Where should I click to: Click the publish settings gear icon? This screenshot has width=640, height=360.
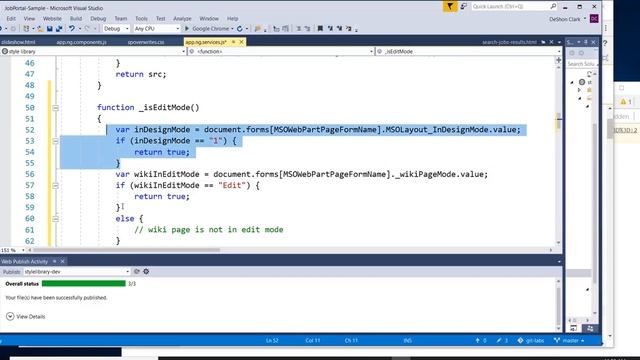tap(146, 271)
